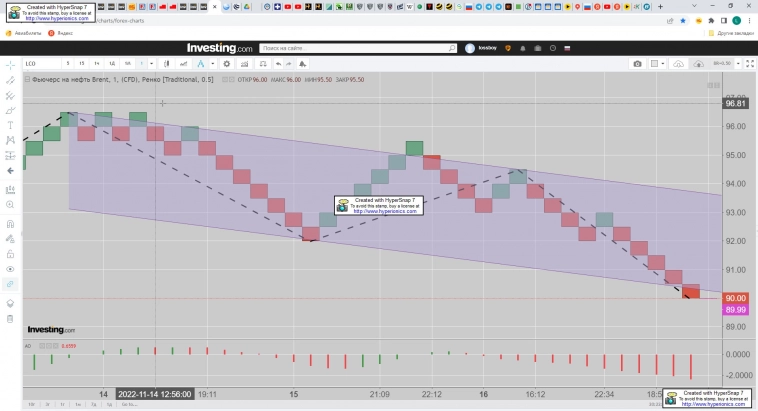The width and height of the screenshot is (758, 411).
Task: Change site language with the flag
Action: [567, 48]
